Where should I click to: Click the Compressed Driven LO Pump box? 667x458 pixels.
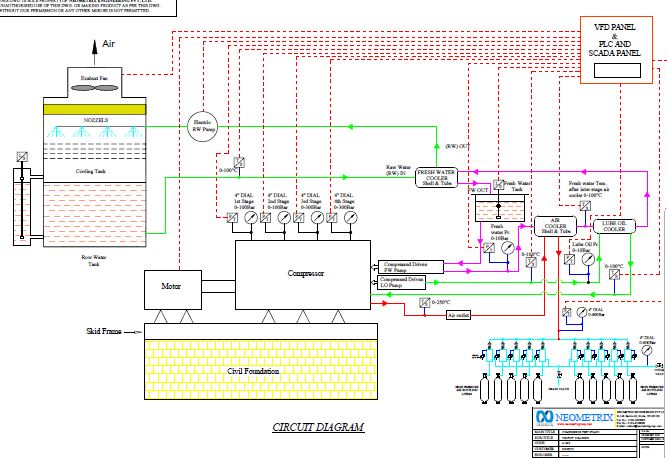(402, 282)
